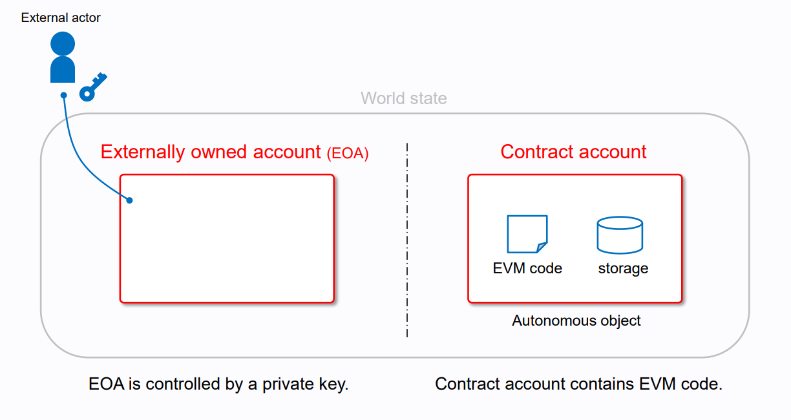Click the EVM code document icon
This screenshot has width=791, height=420.
pyautogui.click(x=526, y=234)
